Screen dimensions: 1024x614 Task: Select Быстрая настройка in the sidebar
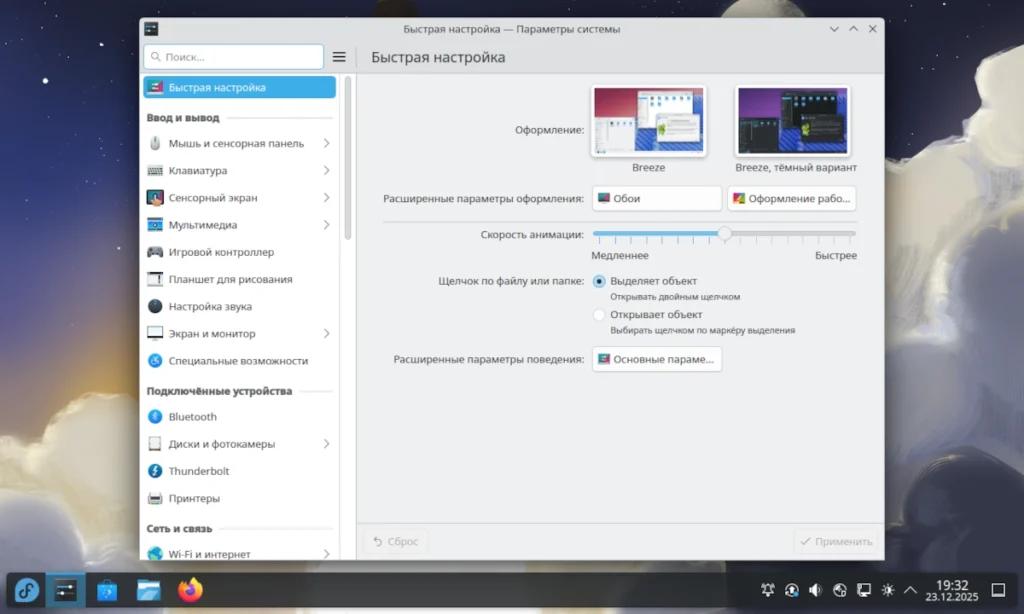pos(239,88)
